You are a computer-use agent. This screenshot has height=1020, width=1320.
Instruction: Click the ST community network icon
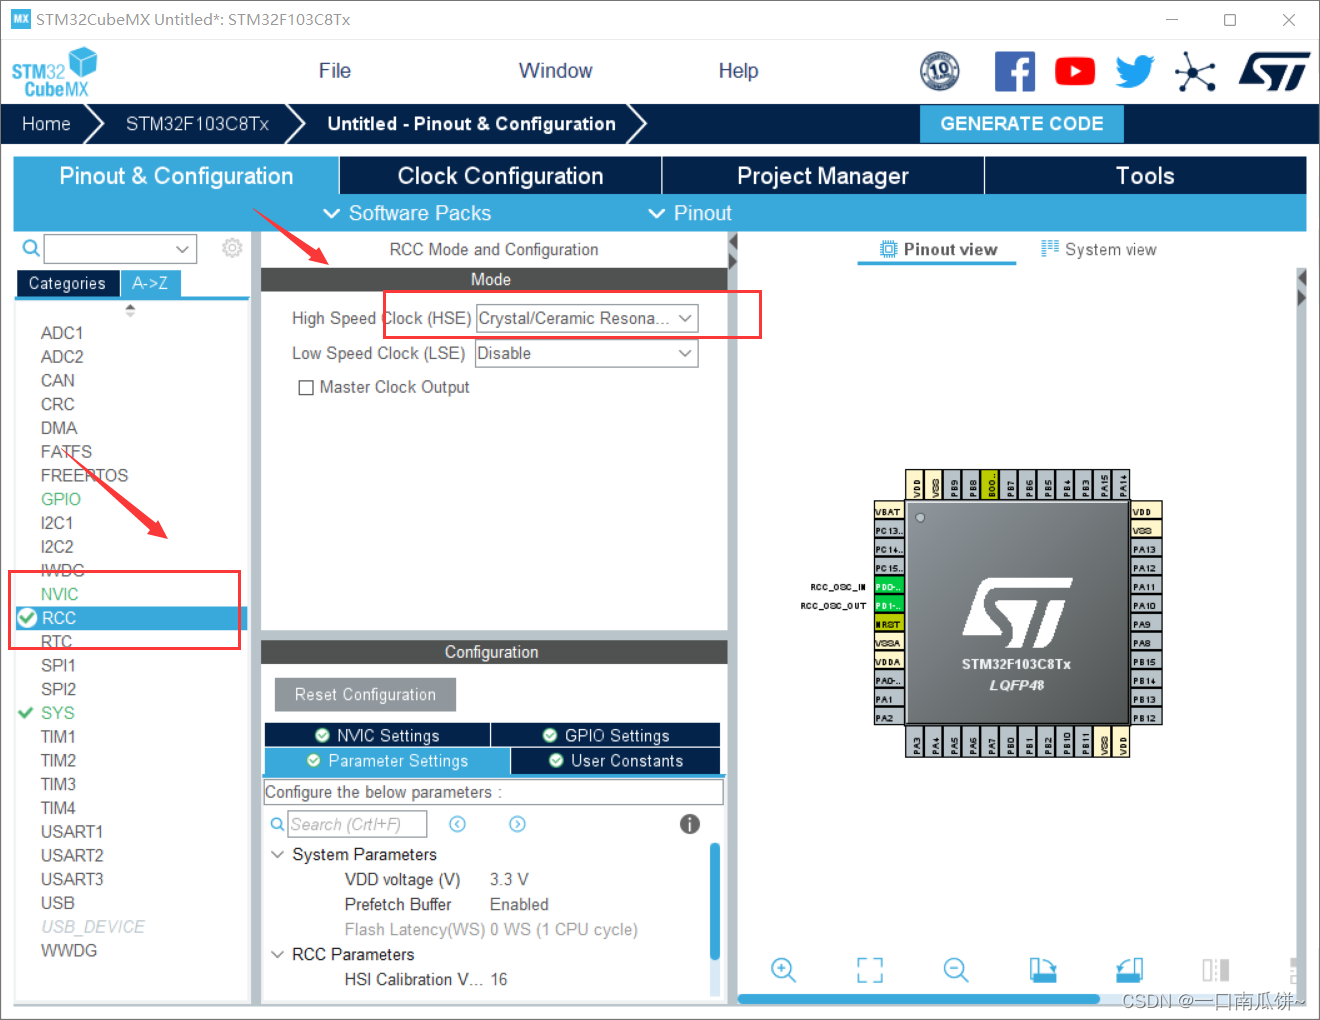point(1194,72)
